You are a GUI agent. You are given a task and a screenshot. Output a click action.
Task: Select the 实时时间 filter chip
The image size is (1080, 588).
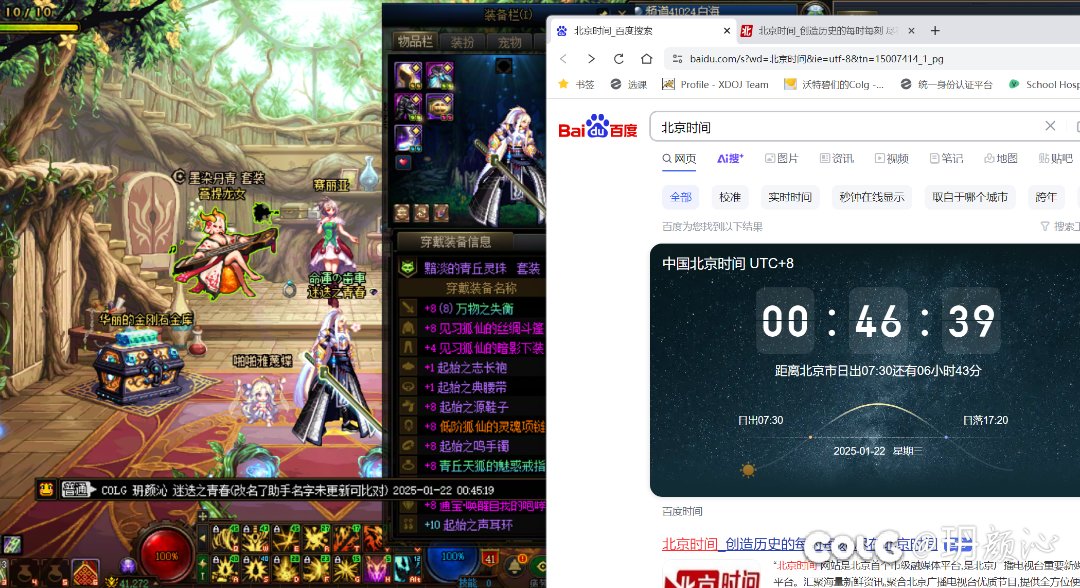click(790, 197)
